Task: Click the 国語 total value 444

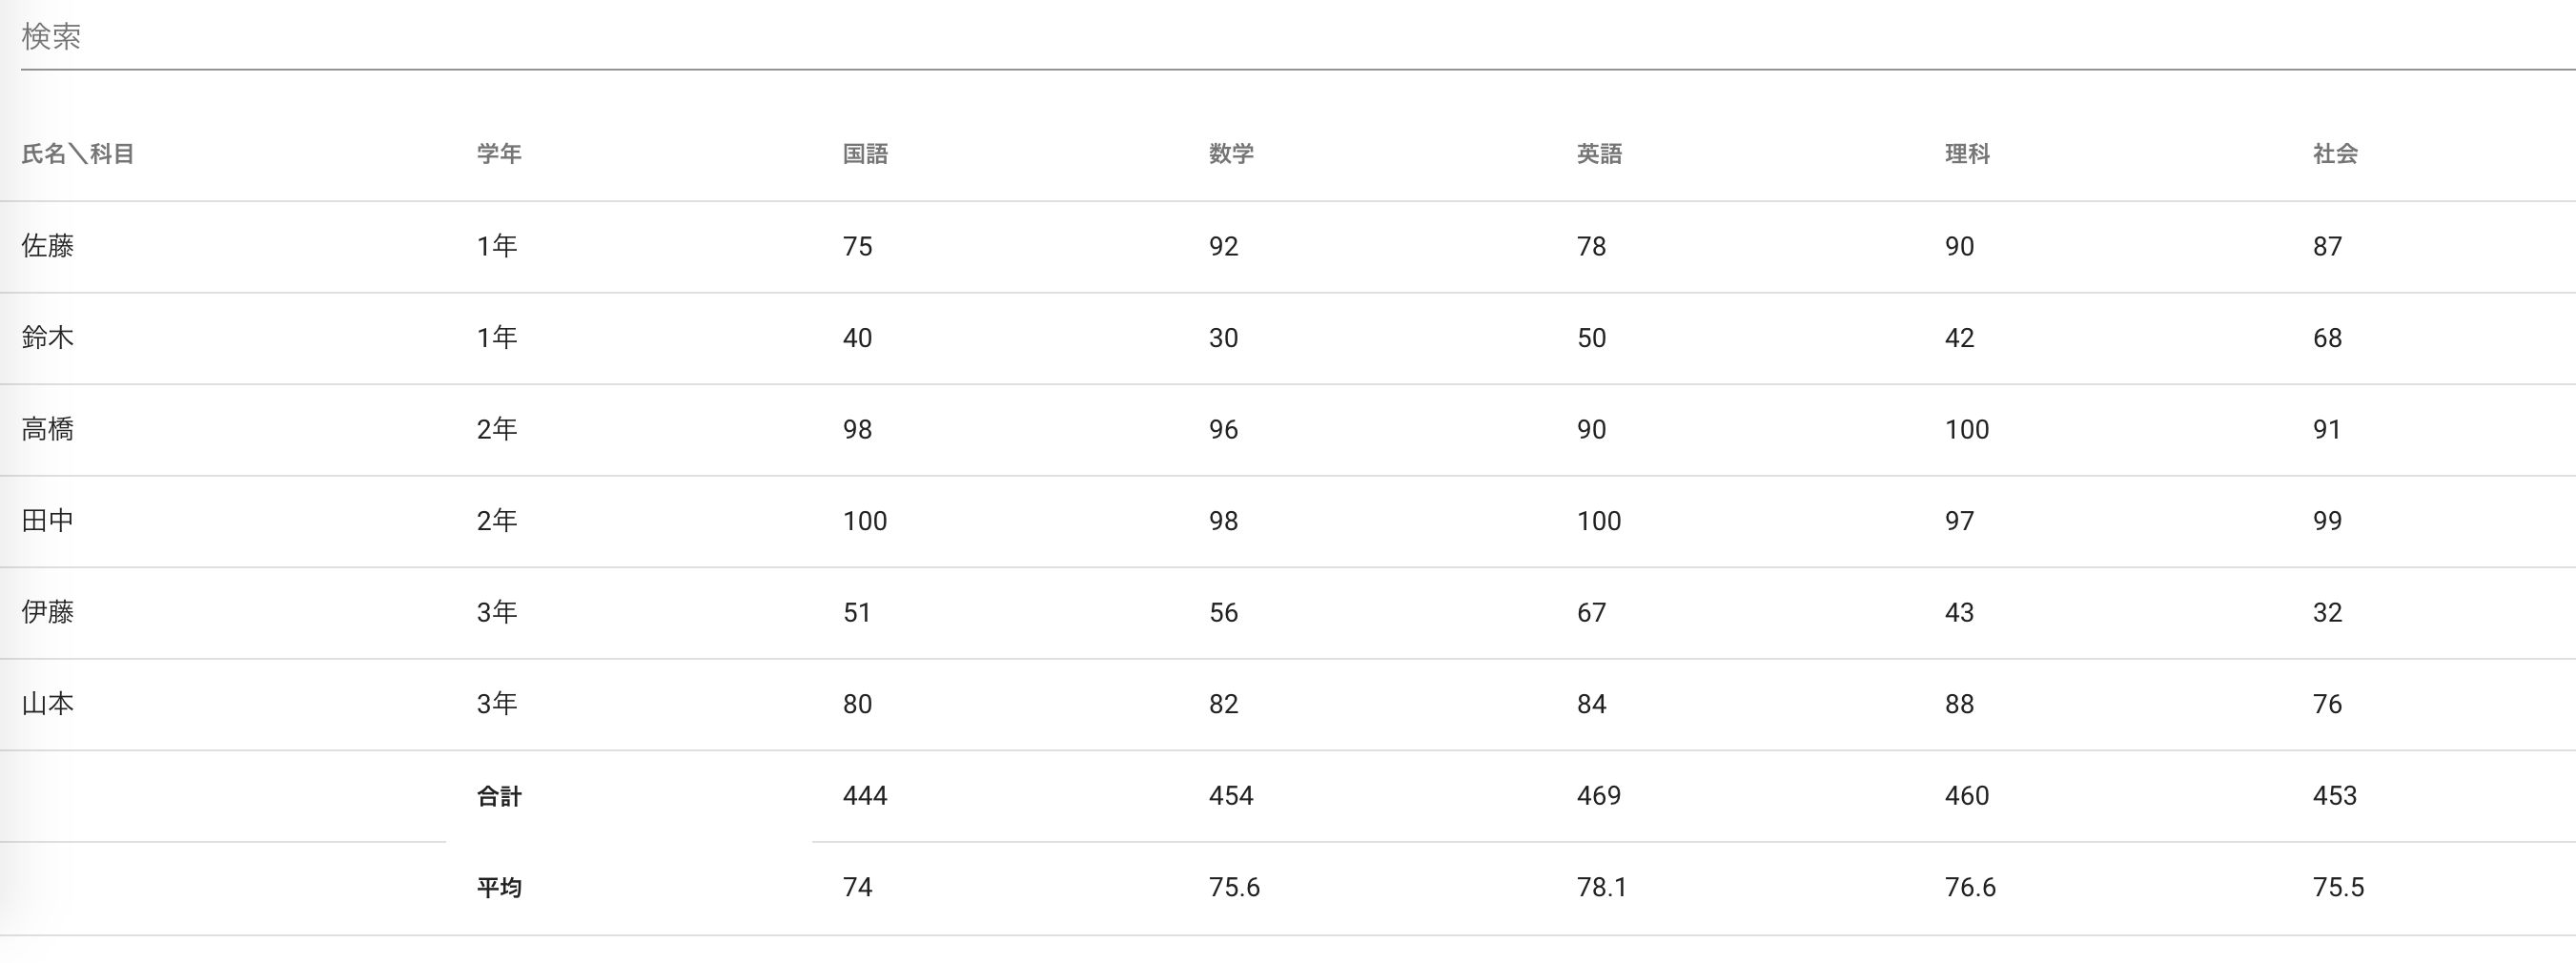Action: [865, 796]
